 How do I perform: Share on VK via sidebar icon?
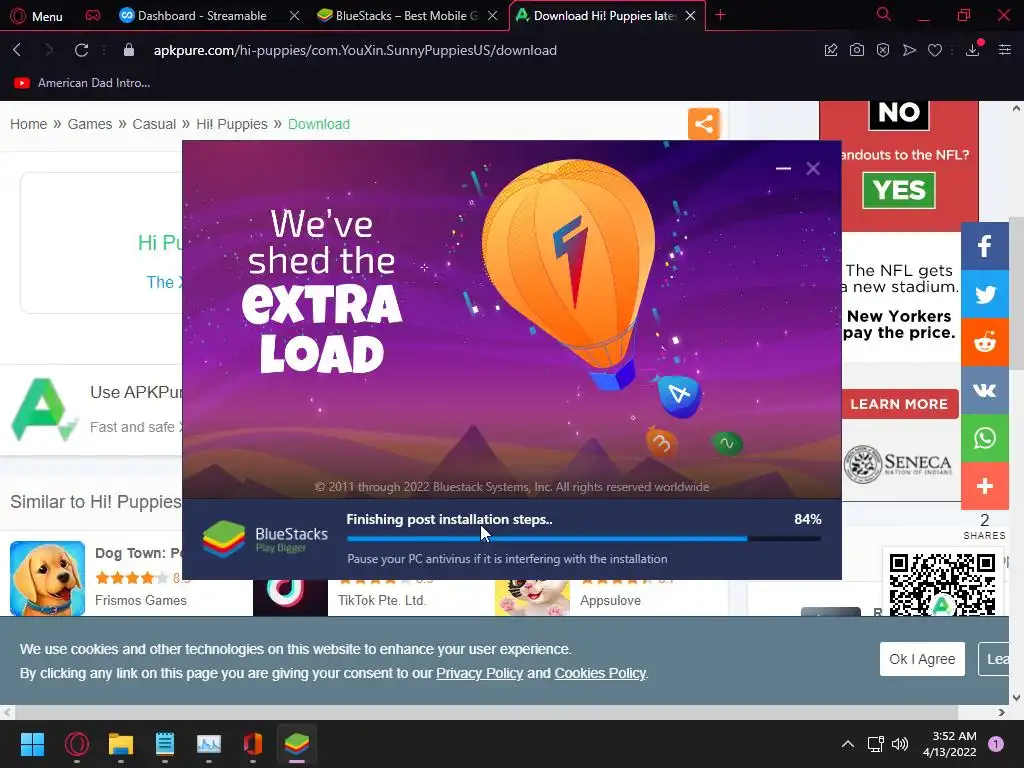[985, 390]
